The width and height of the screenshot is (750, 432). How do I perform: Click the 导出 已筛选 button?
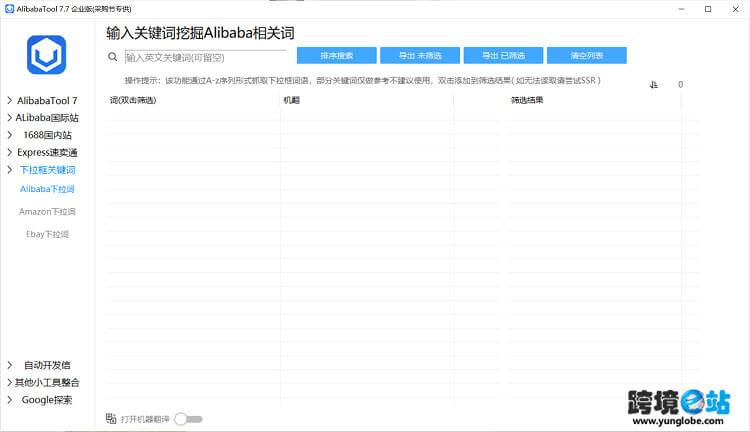click(503, 55)
